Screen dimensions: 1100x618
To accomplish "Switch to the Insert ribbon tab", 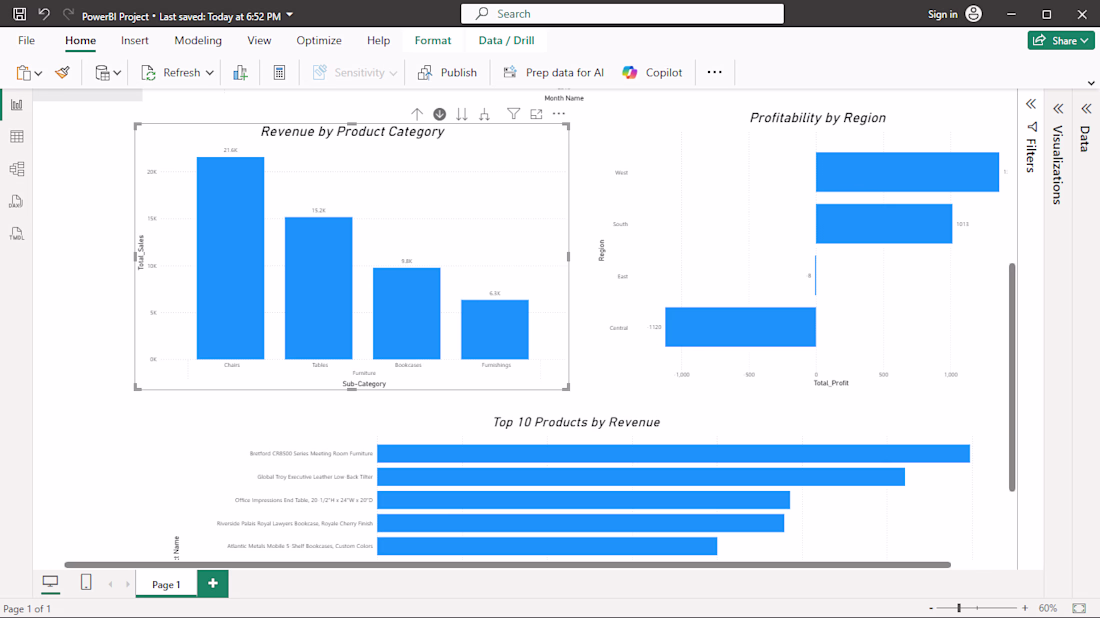I will tap(135, 41).
